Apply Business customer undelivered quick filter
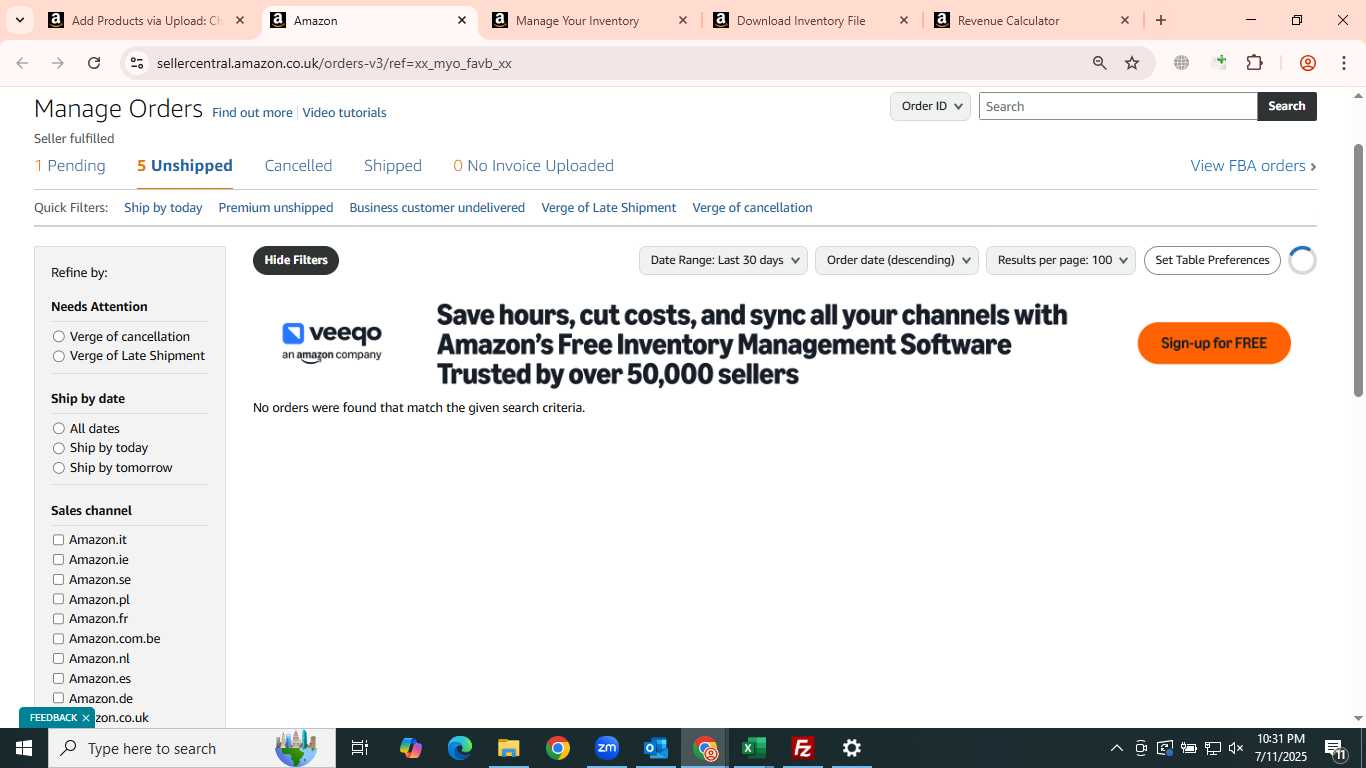The image size is (1366, 768). 437,208
